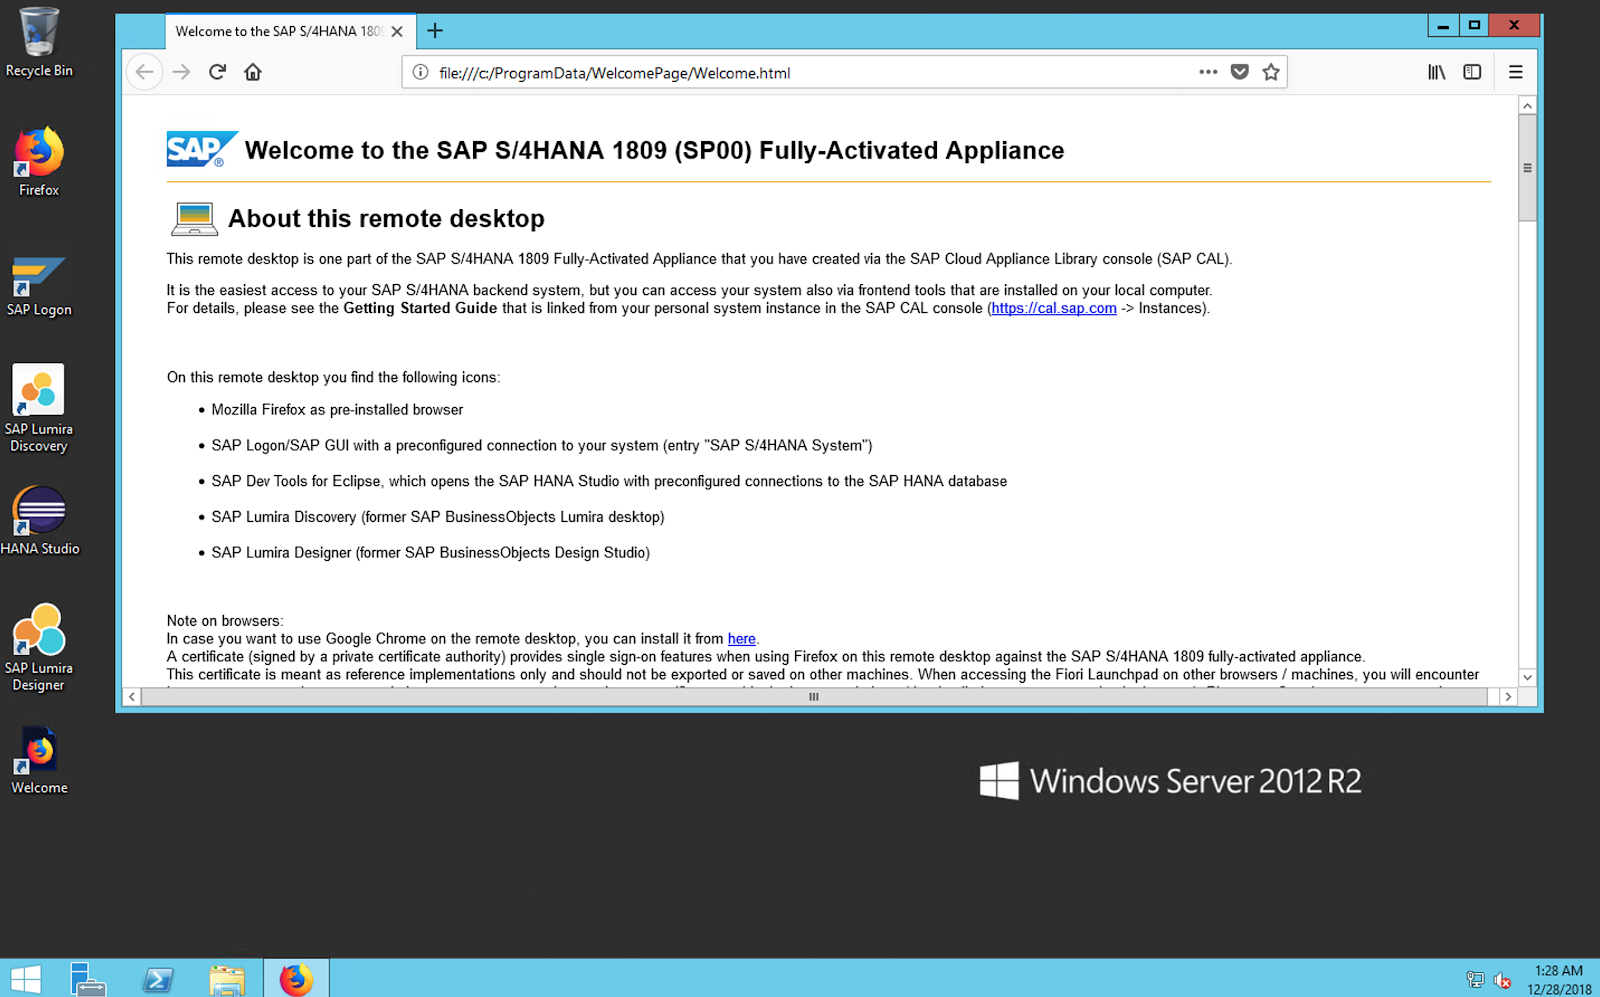The width and height of the screenshot is (1600, 997).
Task: Click the vertical scrollbar down arrow
Action: 1527,677
